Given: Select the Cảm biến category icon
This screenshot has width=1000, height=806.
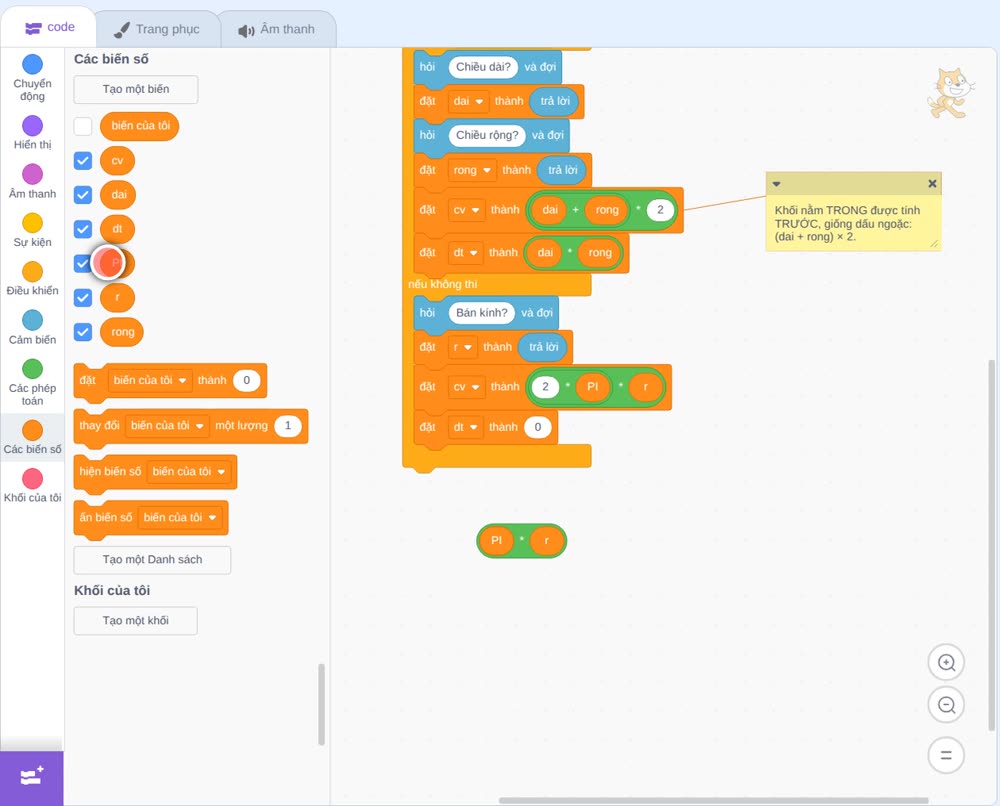Looking at the screenshot, I should tap(33, 320).
